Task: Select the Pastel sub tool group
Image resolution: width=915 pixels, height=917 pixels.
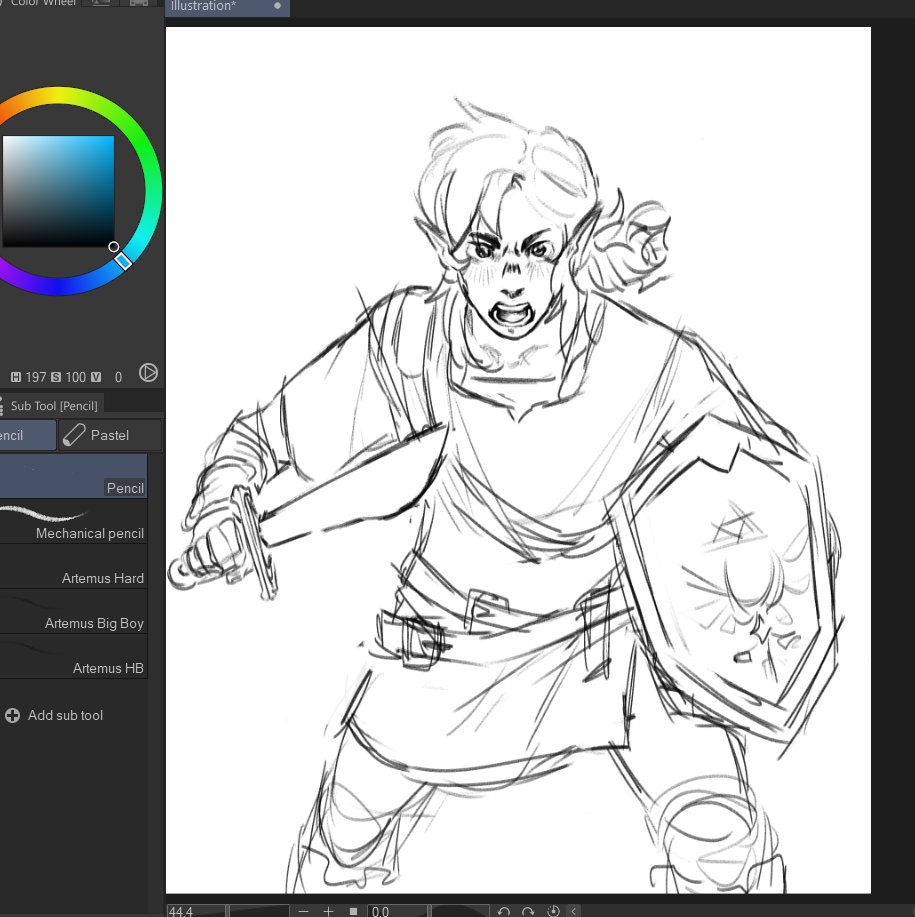Action: click(110, 435)
